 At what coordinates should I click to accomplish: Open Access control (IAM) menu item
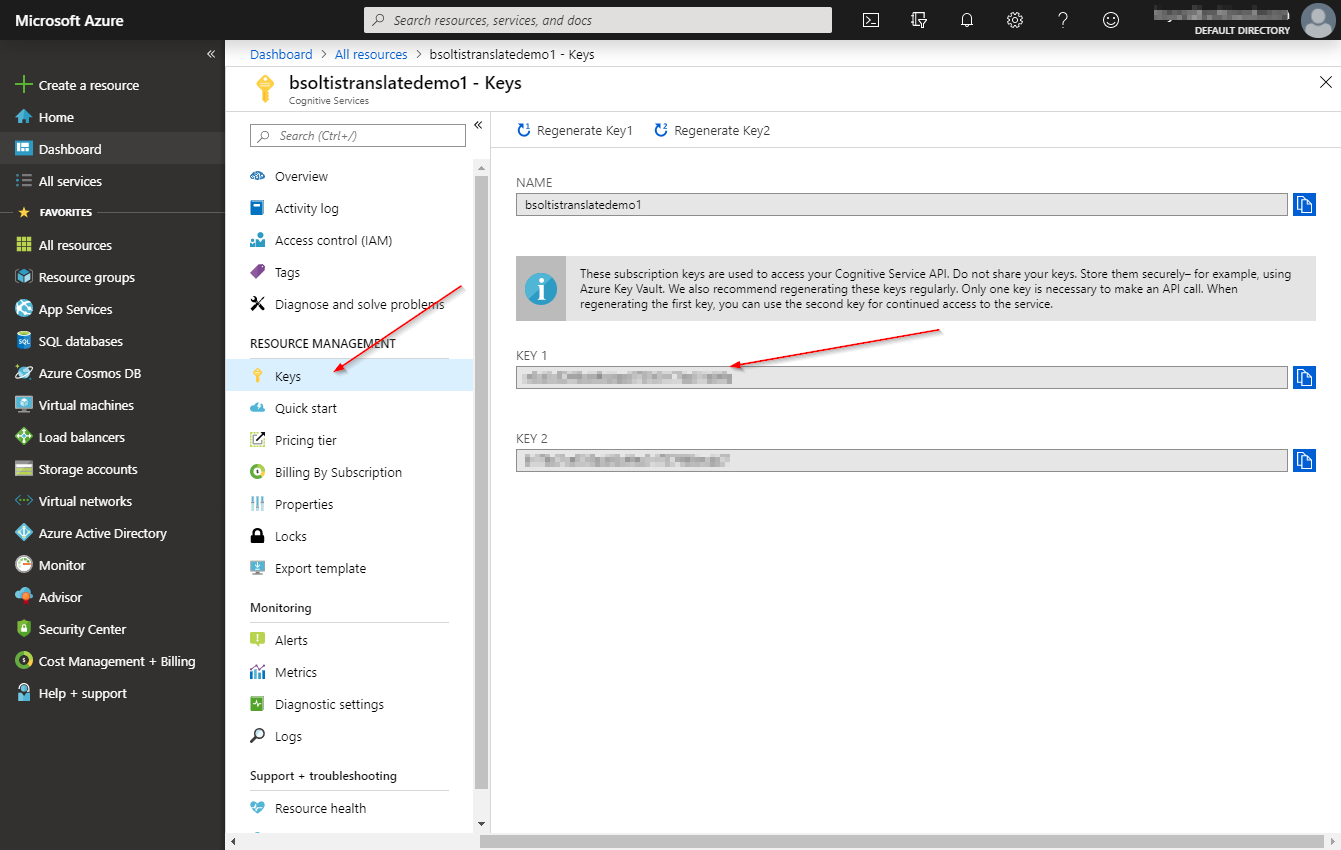point(333,240)
